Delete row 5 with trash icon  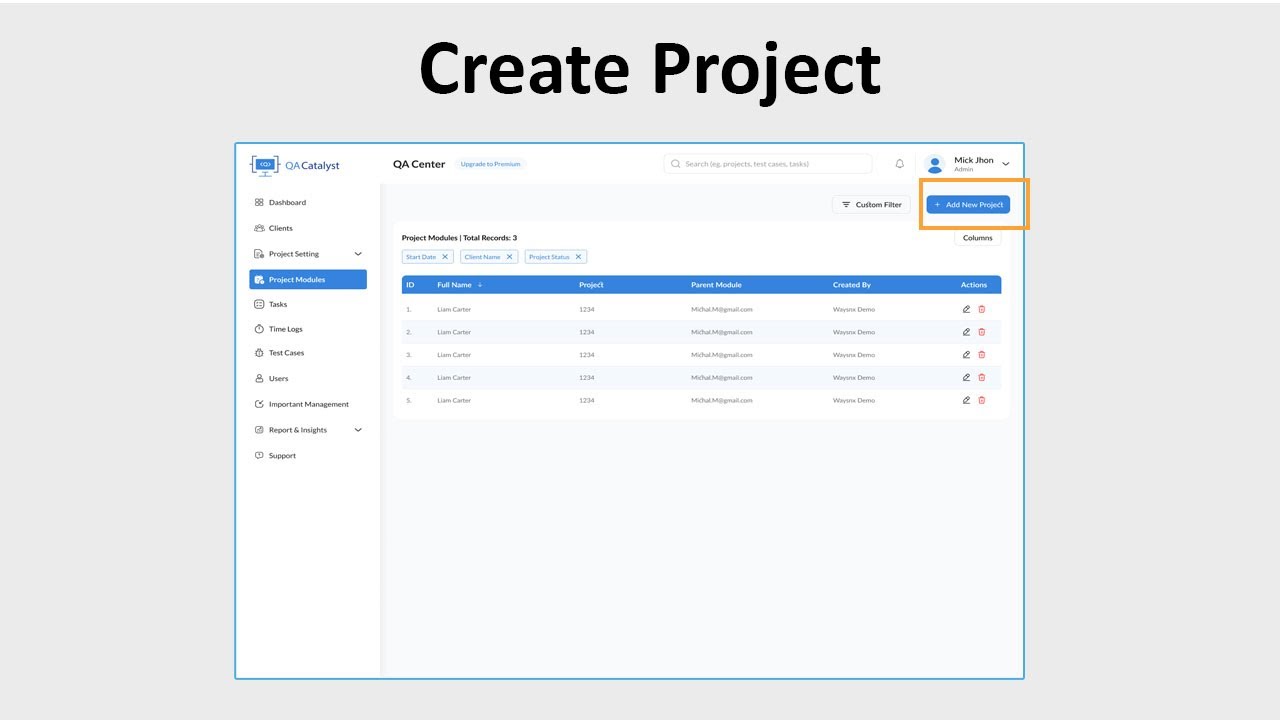point(981,400)
